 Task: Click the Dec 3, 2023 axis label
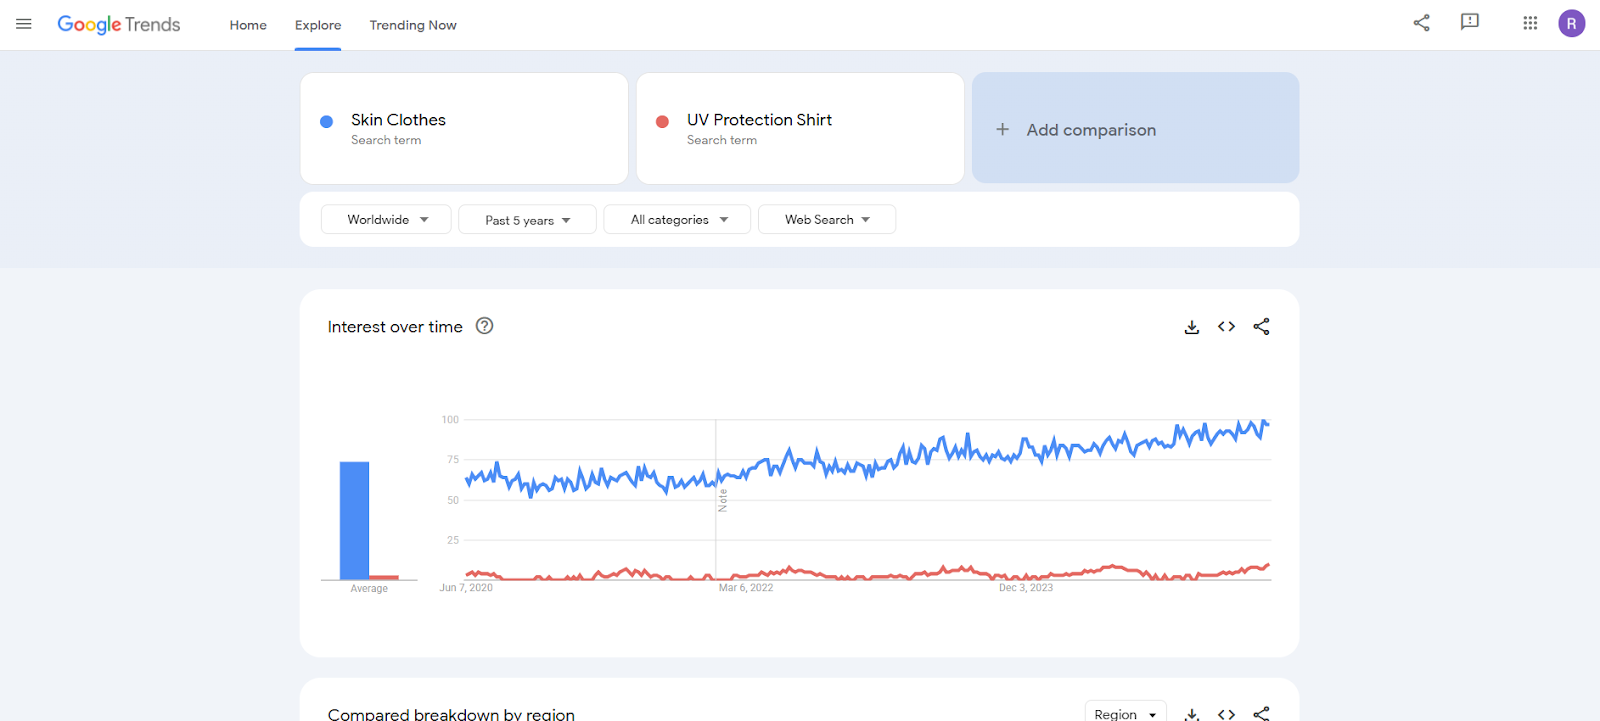click(1026, 588)
